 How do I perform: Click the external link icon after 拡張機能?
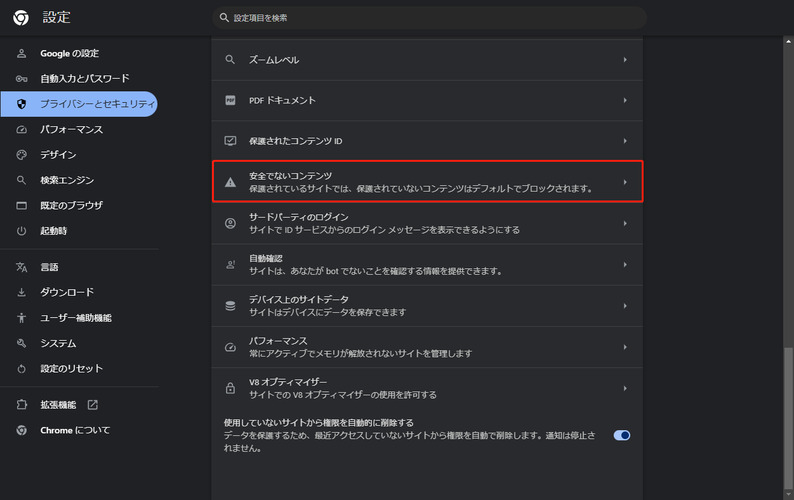pos(93,405)
